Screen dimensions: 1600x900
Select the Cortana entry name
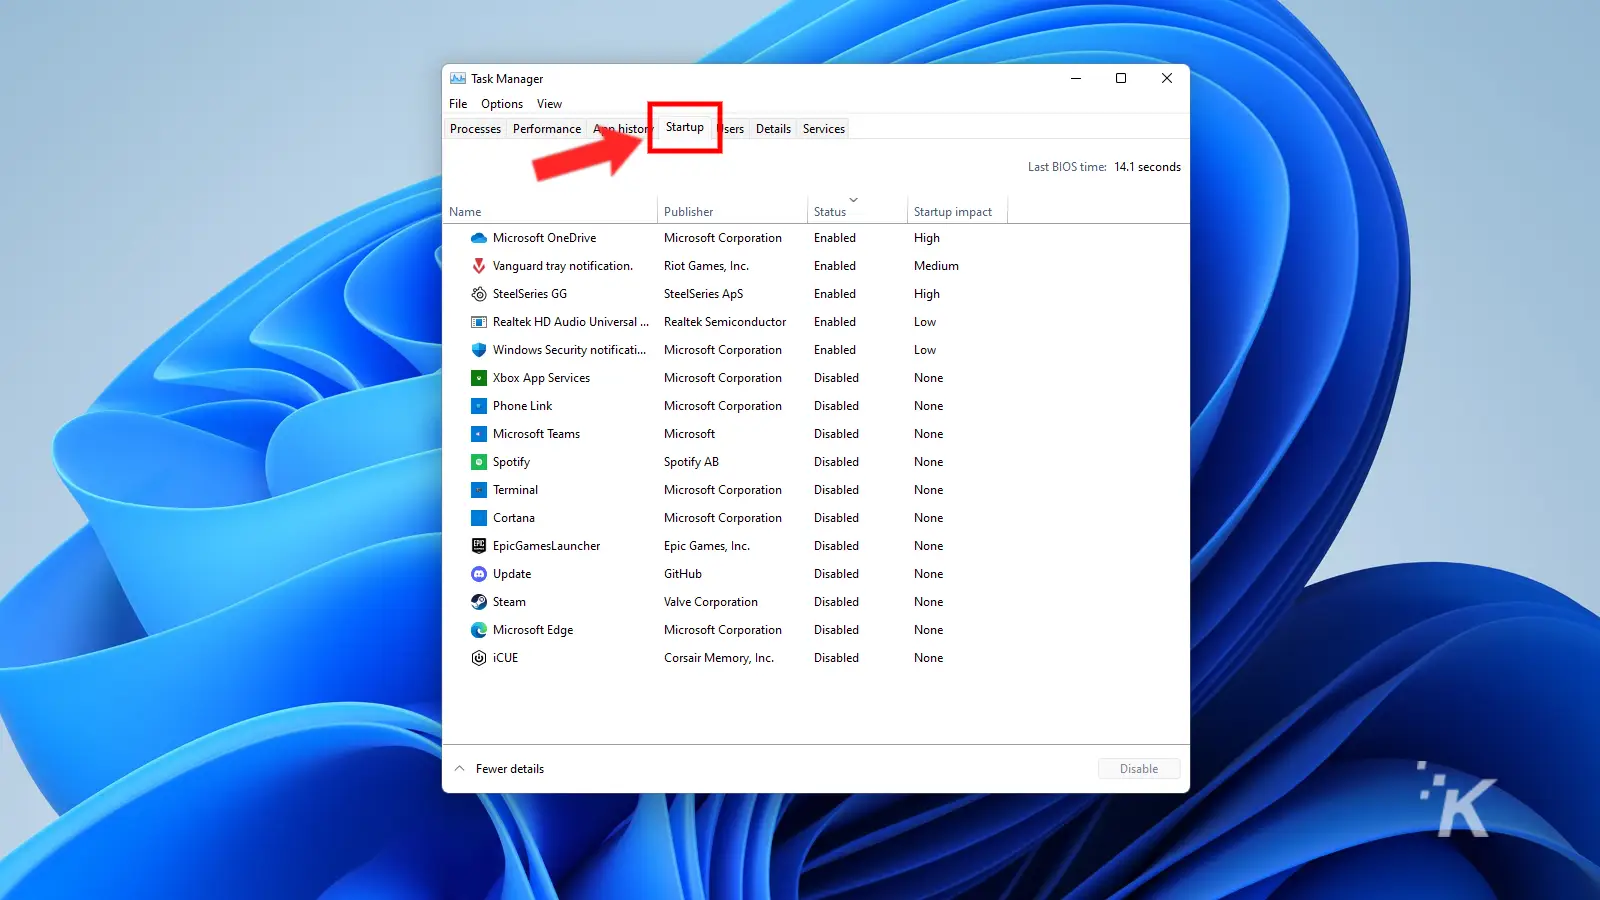(514, 518)
